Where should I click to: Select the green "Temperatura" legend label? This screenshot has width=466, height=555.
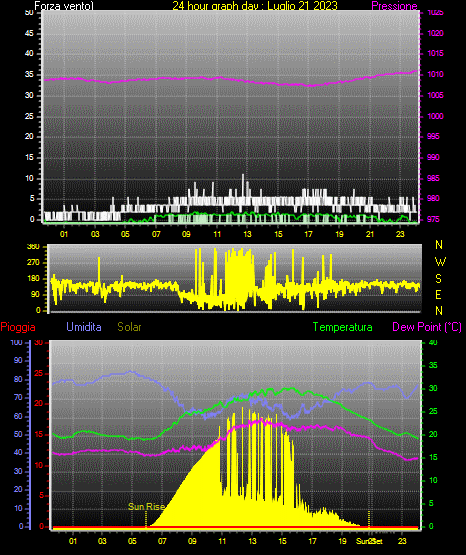[x=343, y=327]
